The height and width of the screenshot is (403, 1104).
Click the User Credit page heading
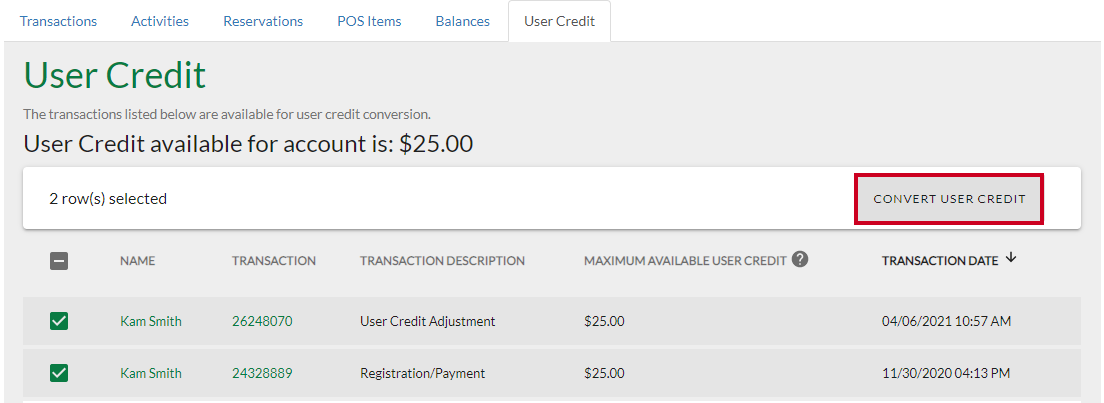tap(115, 75)
